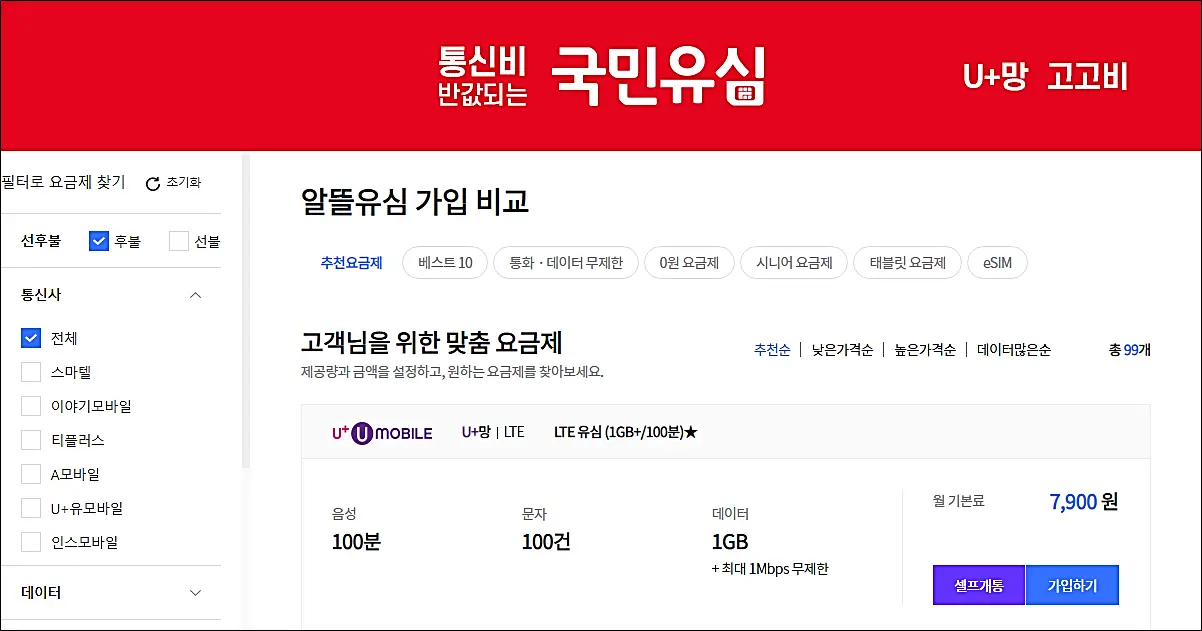Uncheck the 전체 all carriers checkbox
This screenshot has height=631, width=1202.
coord(30,338)
